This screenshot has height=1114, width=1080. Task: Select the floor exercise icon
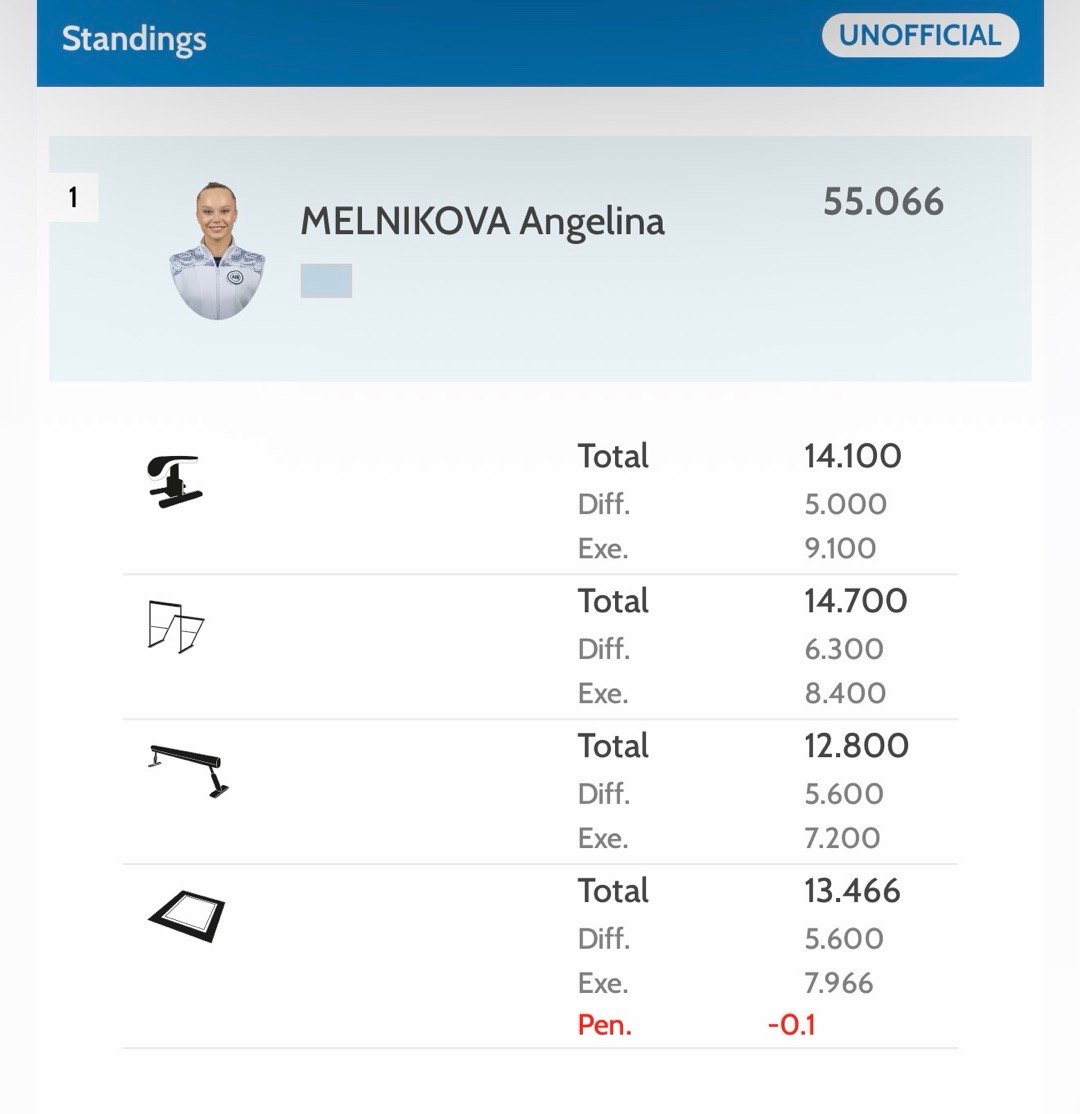[x=186, y=914]
